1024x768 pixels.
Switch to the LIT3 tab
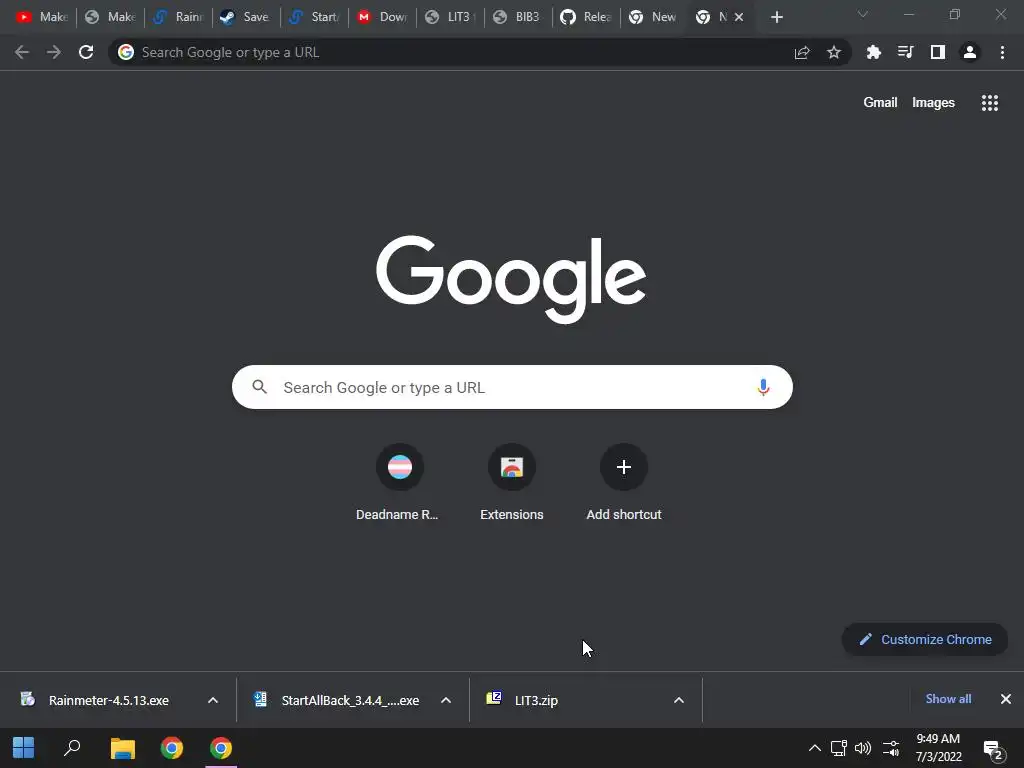pyautogui.click(x=450, y=18)
